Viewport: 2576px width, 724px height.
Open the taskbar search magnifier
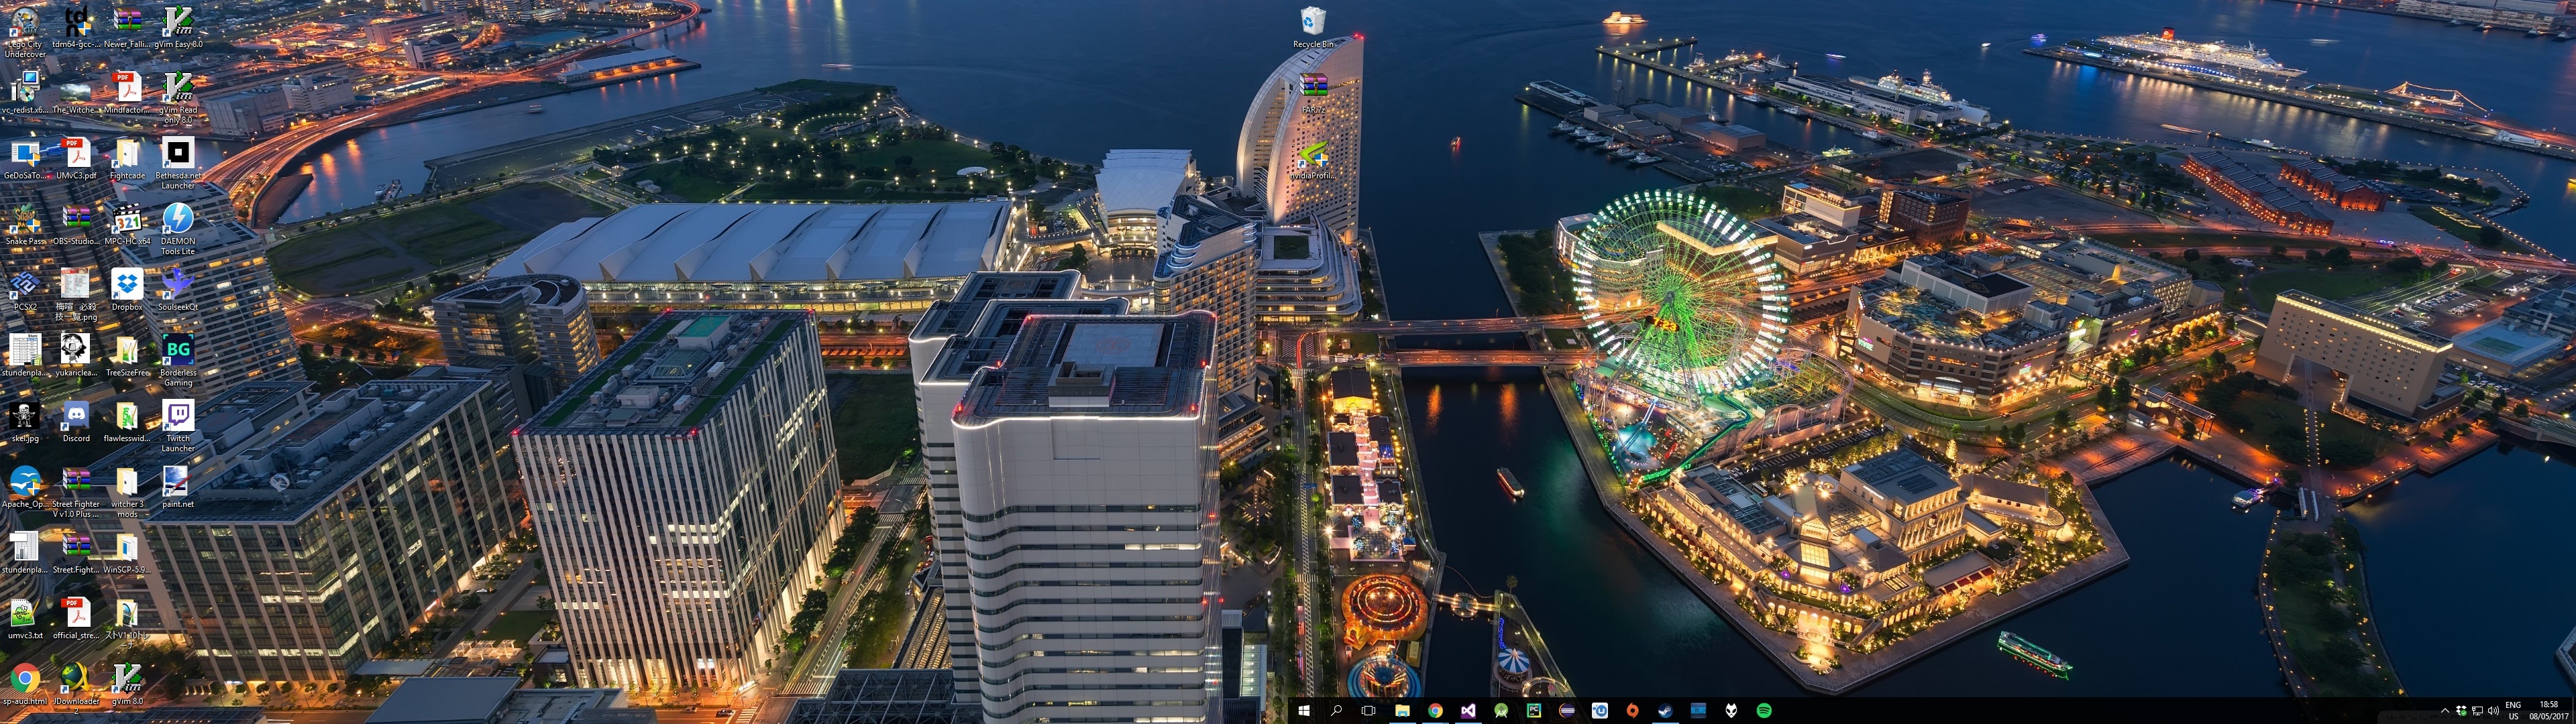coord(1336,710)
